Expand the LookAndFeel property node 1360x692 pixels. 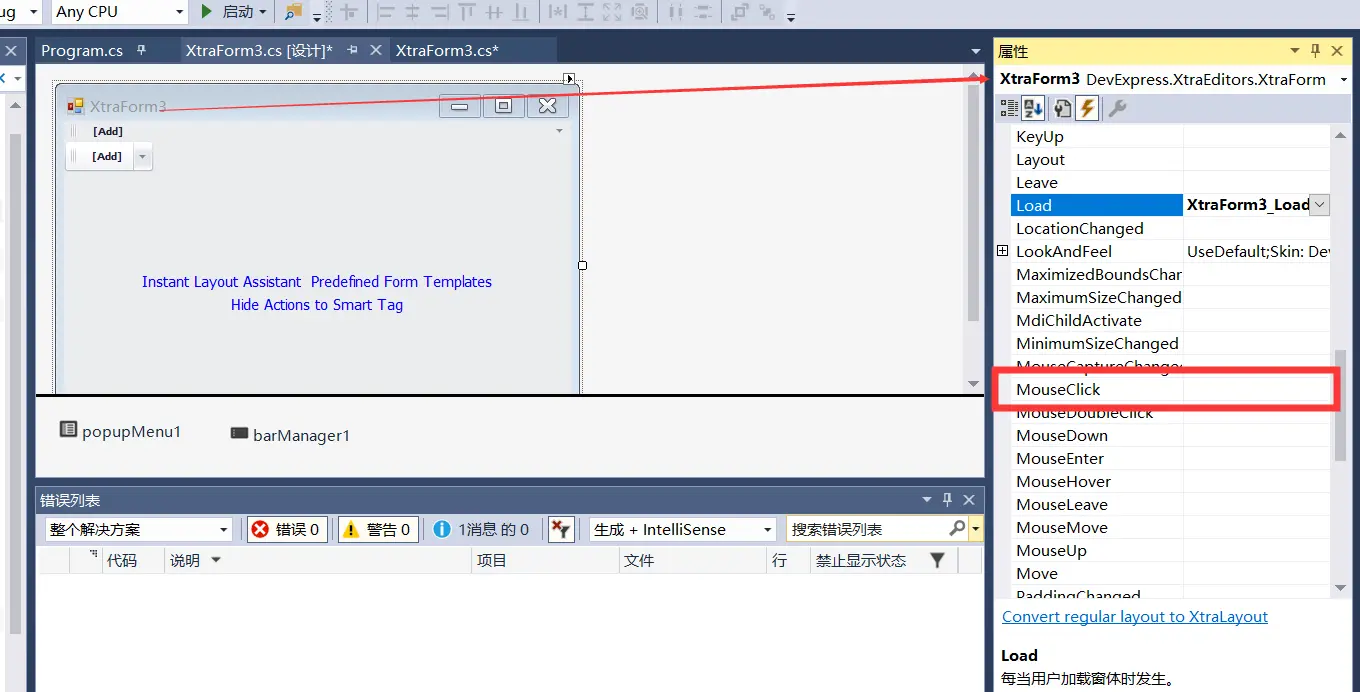coord(1003,251)
